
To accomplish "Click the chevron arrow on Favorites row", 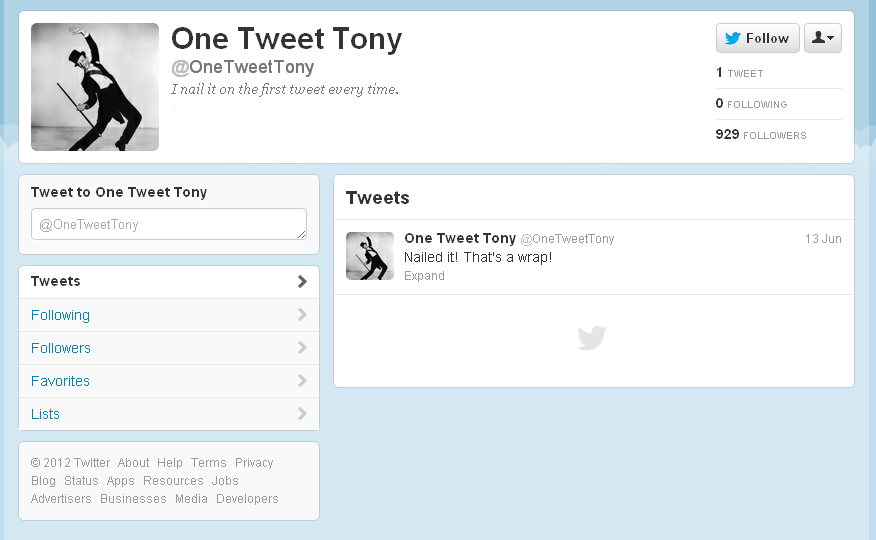I will pos(302,381).
